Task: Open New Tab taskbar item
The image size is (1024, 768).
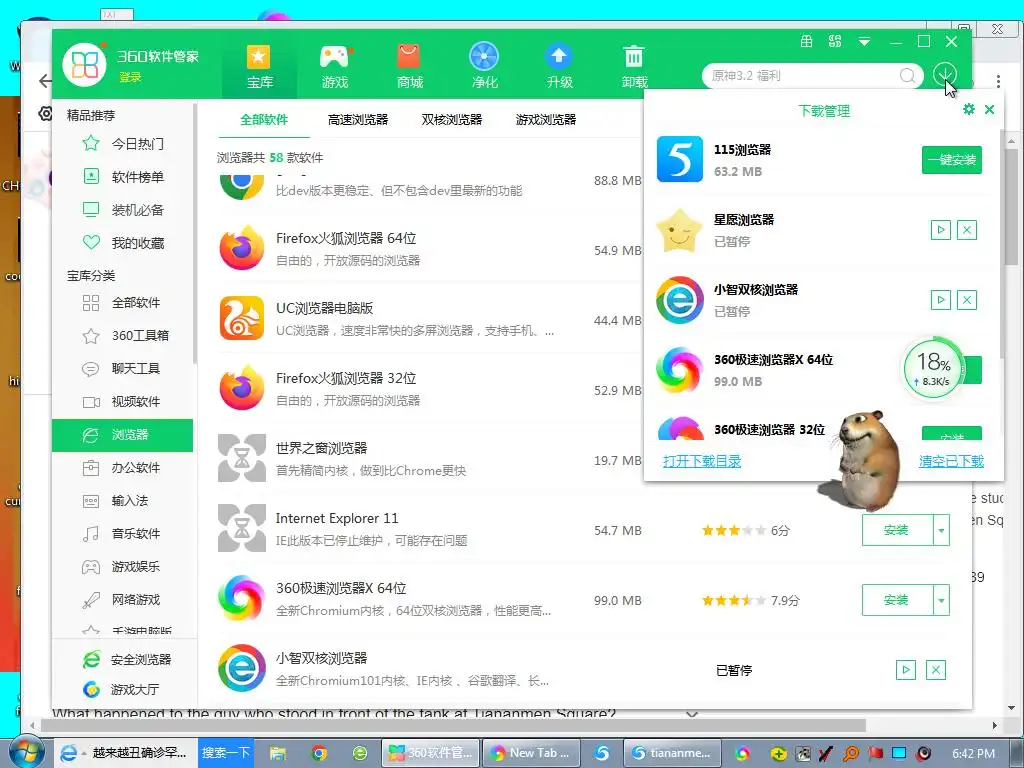Action: (x=532, y=753)
